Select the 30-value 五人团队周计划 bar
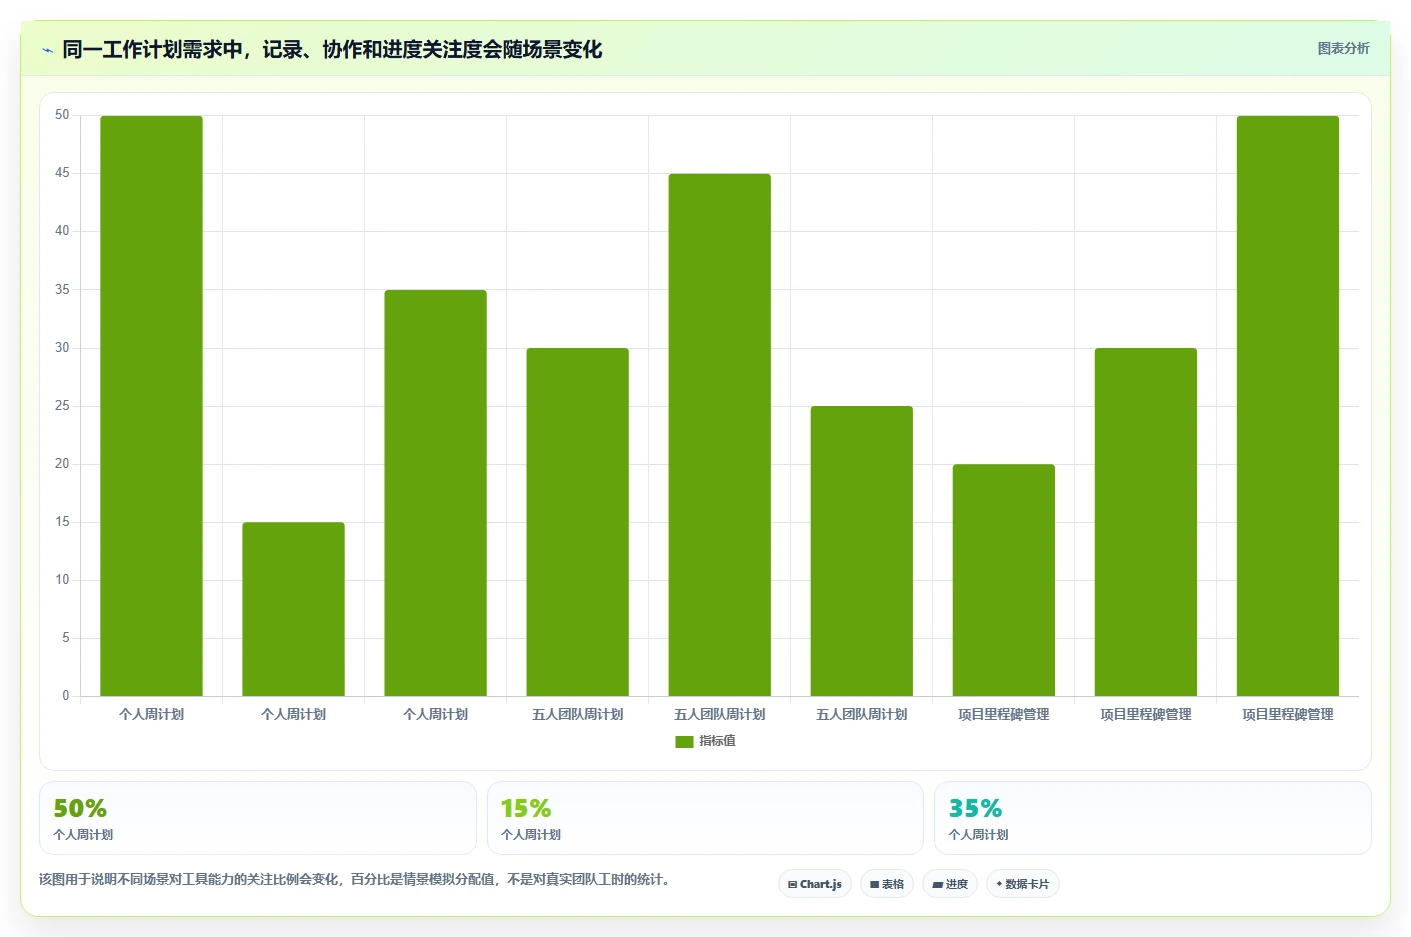 pyautogui.click(x=577, y=522)
